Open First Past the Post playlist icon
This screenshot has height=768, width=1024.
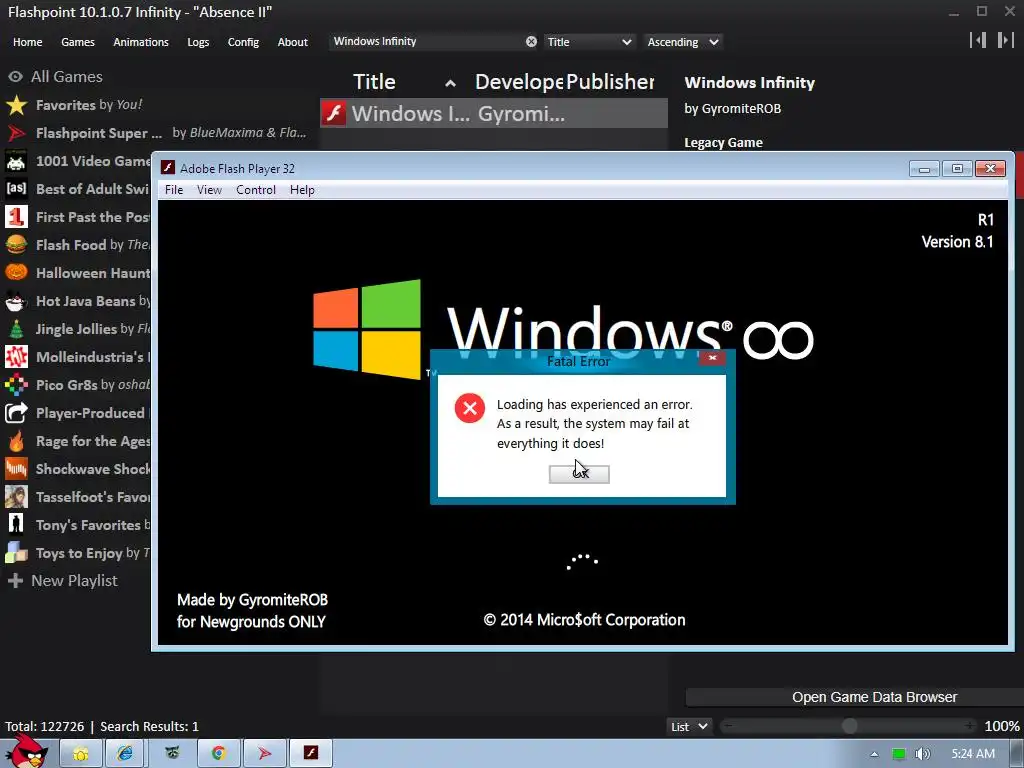pyautogui.click(x=16, y=217)
